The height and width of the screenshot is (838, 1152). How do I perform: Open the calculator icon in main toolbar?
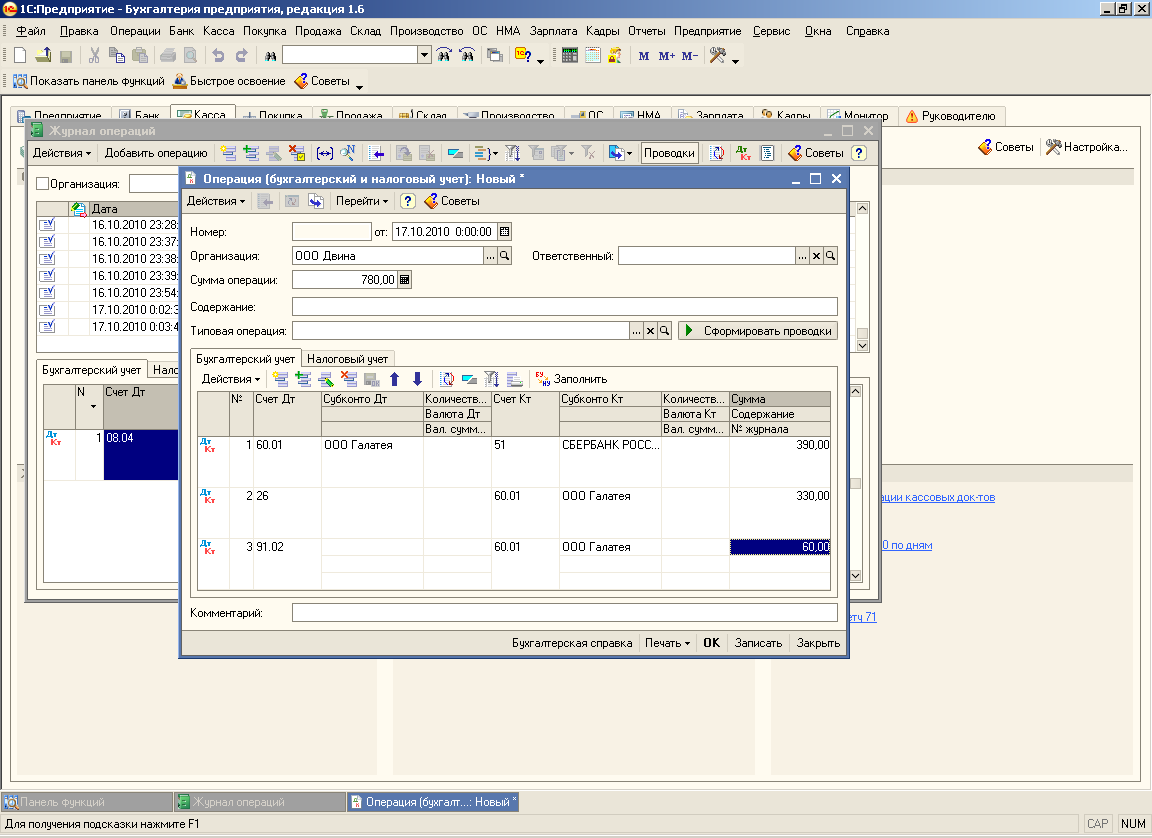click(x=569, y=55)
